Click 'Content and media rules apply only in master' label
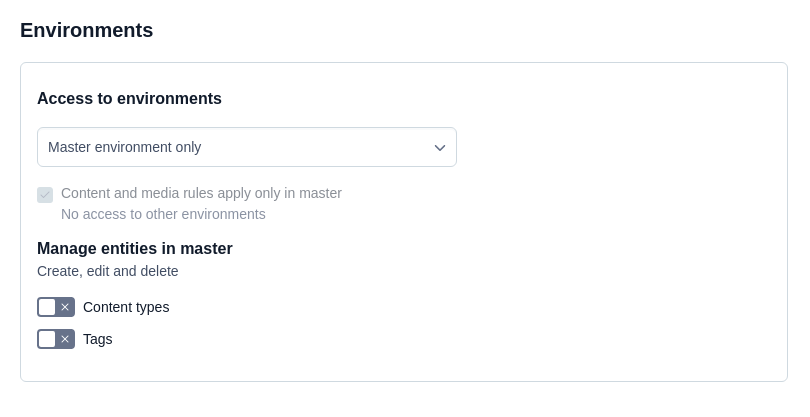Screen dimensions: 810x417 click(x=201, y=193)
